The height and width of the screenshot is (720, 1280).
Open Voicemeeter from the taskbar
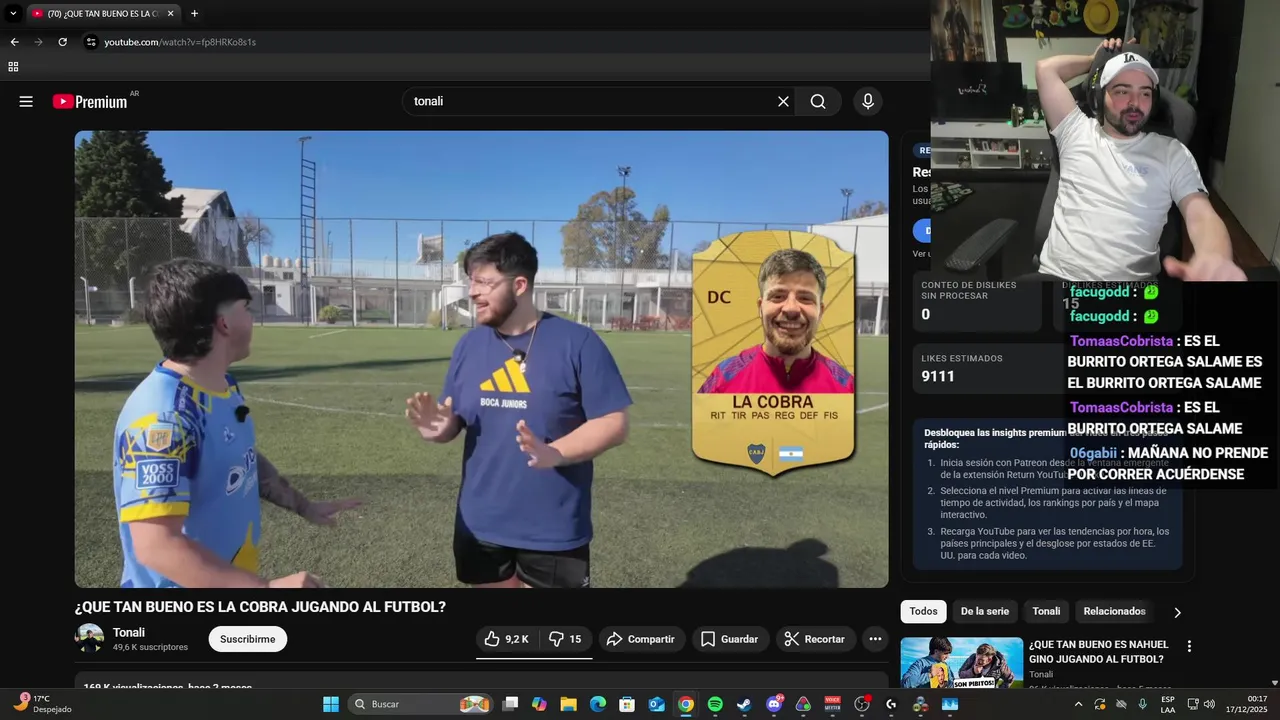(832, 704)
